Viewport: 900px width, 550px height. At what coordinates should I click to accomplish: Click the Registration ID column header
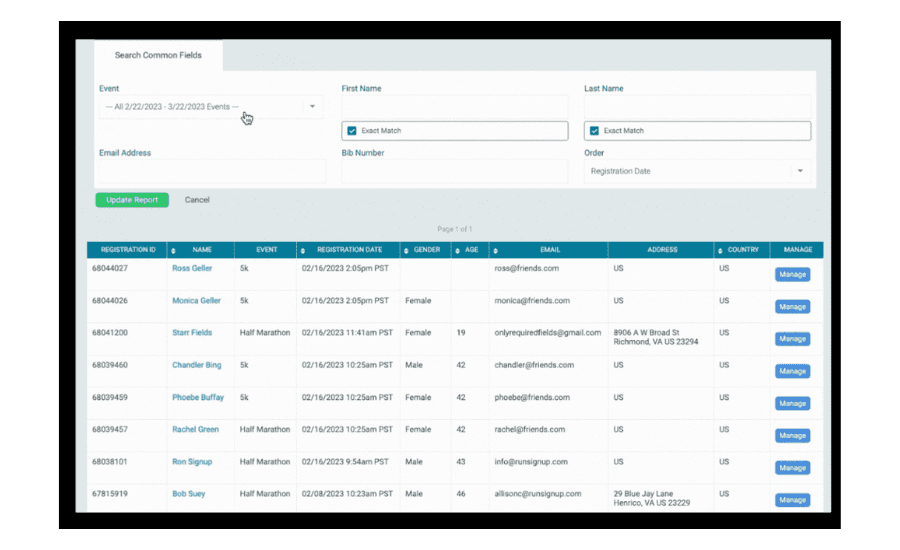point(128,250)
